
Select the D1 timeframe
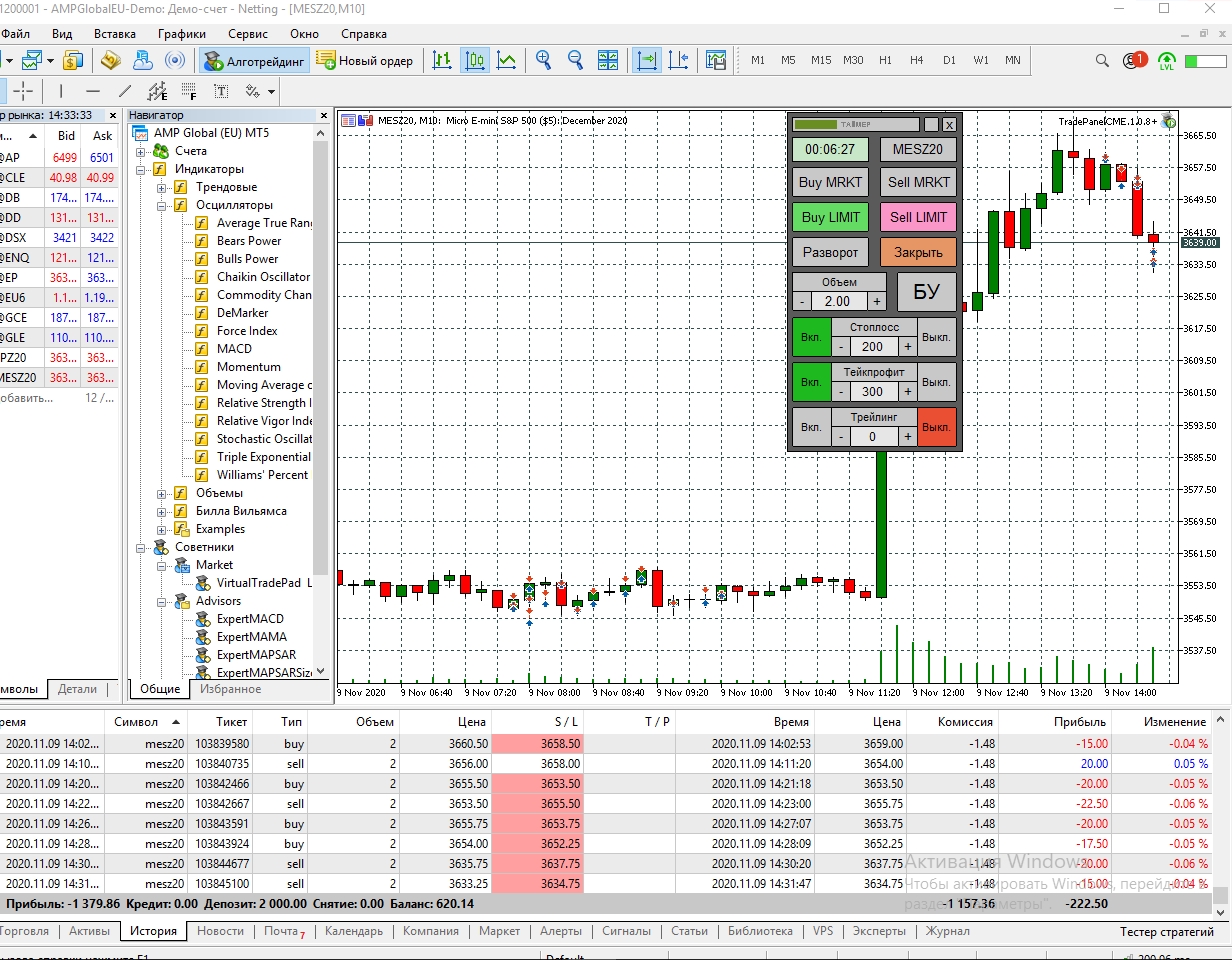(x=949, y=61)
